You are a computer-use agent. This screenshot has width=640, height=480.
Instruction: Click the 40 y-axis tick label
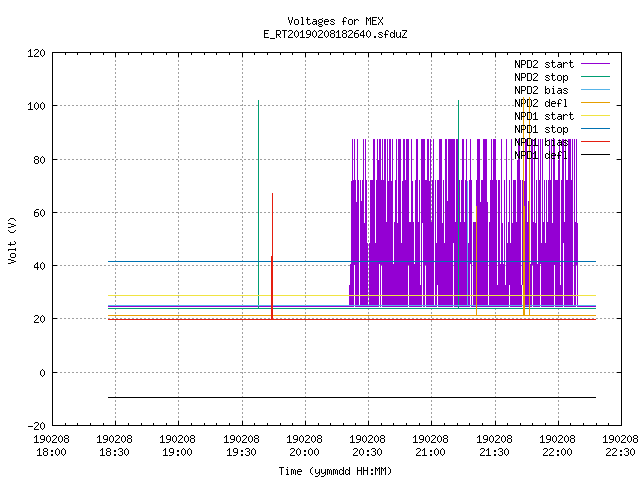coord(39,266)
